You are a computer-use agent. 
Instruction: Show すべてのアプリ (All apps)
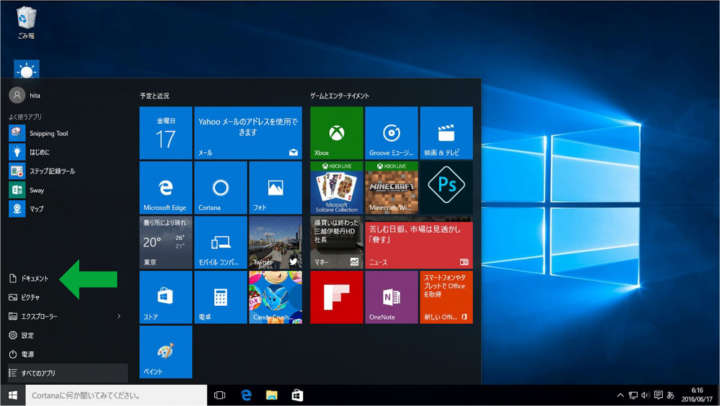tap(68, 373)
